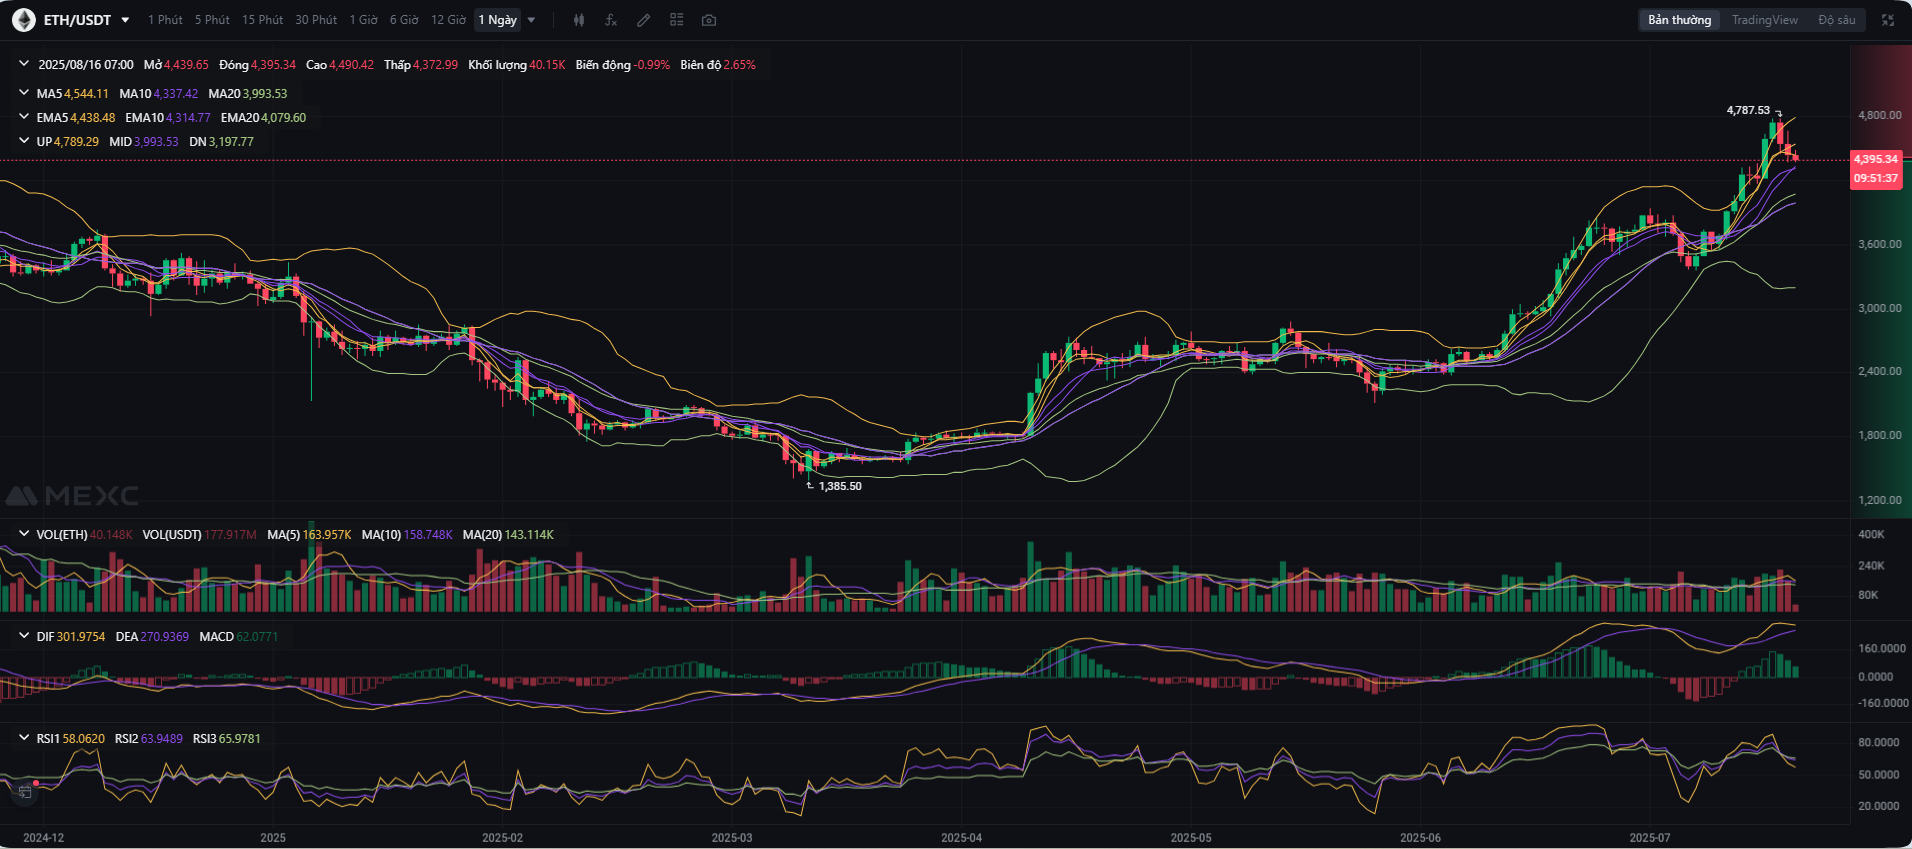The image size is (1912, 849).
Task: Click the countdown timer 09:51:37
Action: (x=1876, y=178)
